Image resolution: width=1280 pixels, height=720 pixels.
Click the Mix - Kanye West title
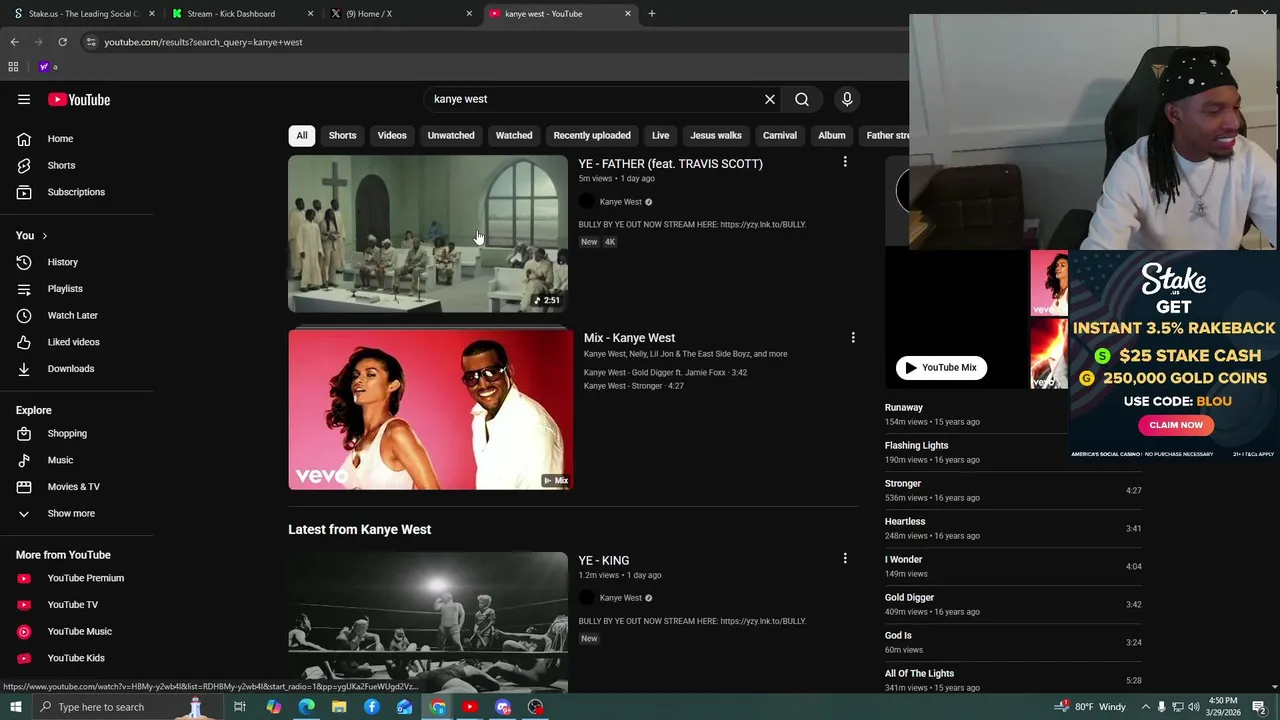click(x=629, y=338)
